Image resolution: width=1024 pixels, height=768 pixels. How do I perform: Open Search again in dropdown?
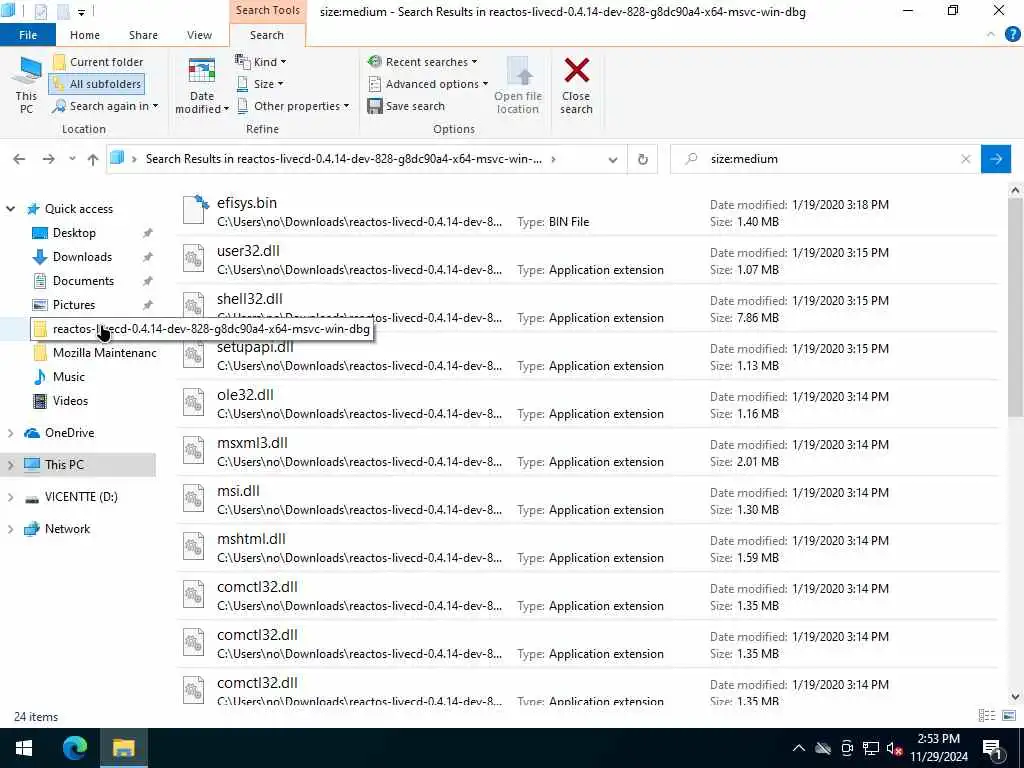(x=105, y=106)
